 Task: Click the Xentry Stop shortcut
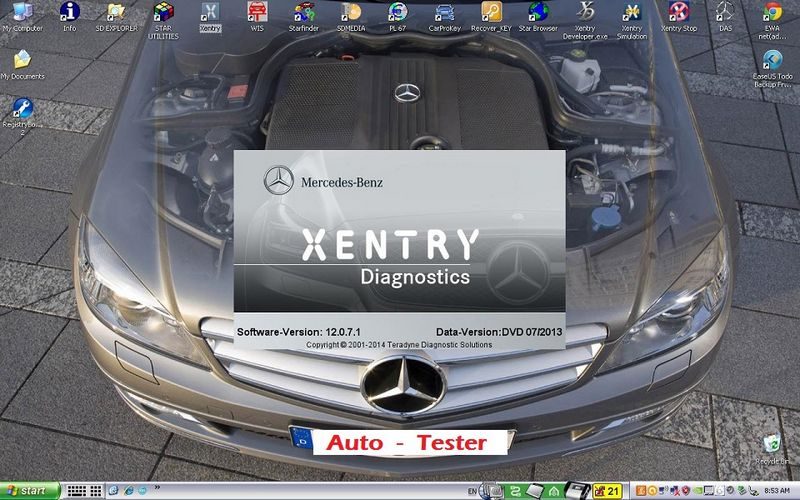pos(679,17)
